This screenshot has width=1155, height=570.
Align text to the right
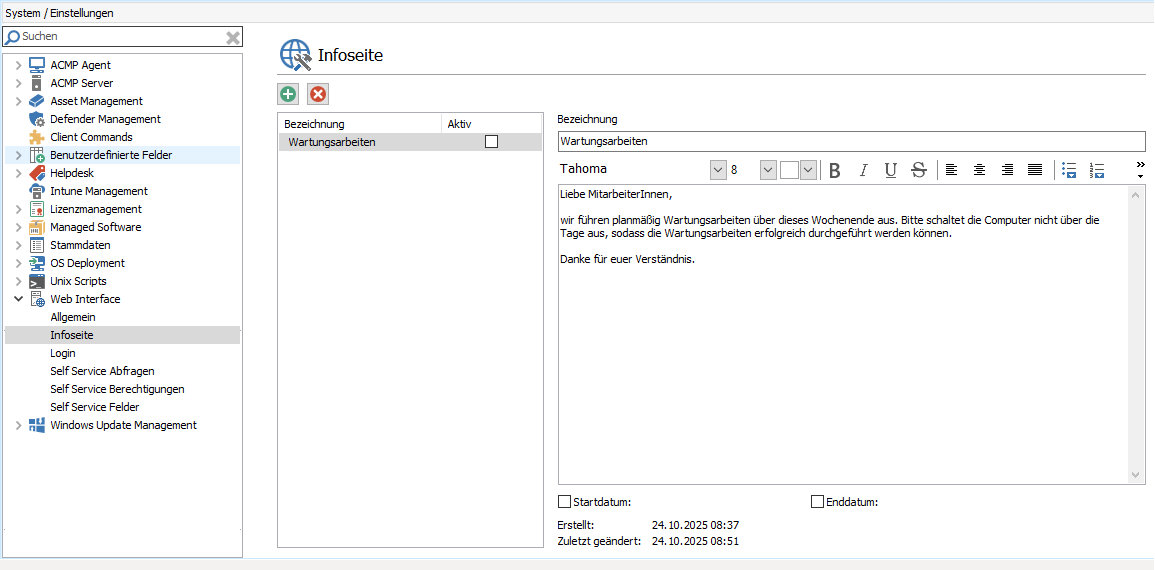coord(1007,170)
